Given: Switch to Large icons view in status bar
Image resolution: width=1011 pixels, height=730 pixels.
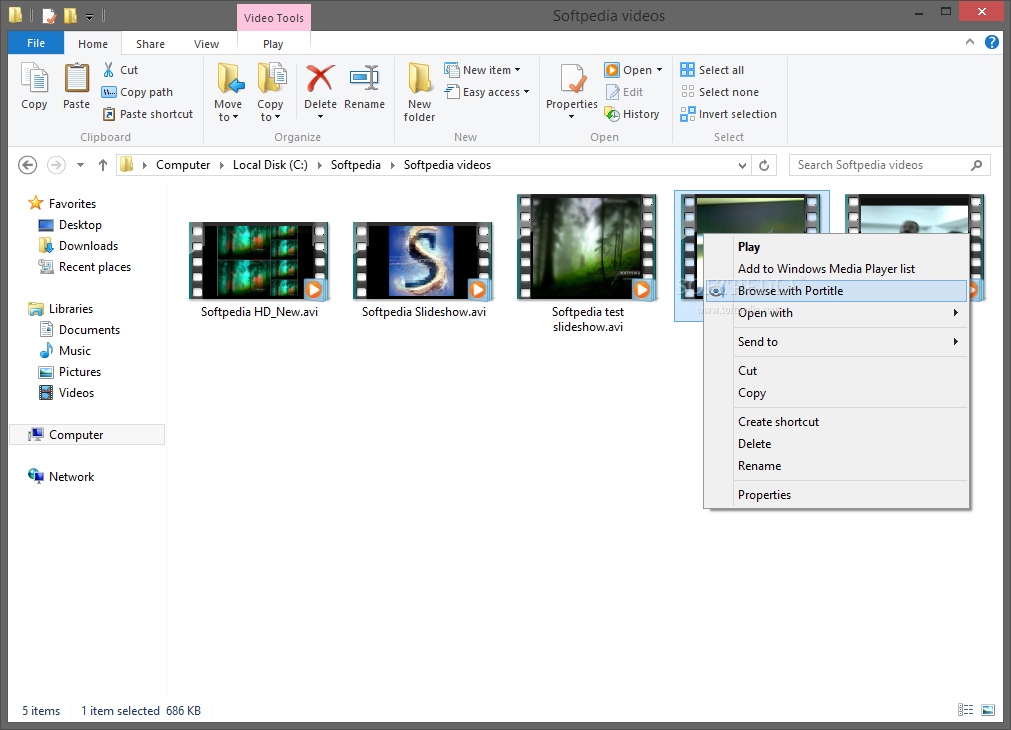Looking at the screenshot, I should point(988,709).
